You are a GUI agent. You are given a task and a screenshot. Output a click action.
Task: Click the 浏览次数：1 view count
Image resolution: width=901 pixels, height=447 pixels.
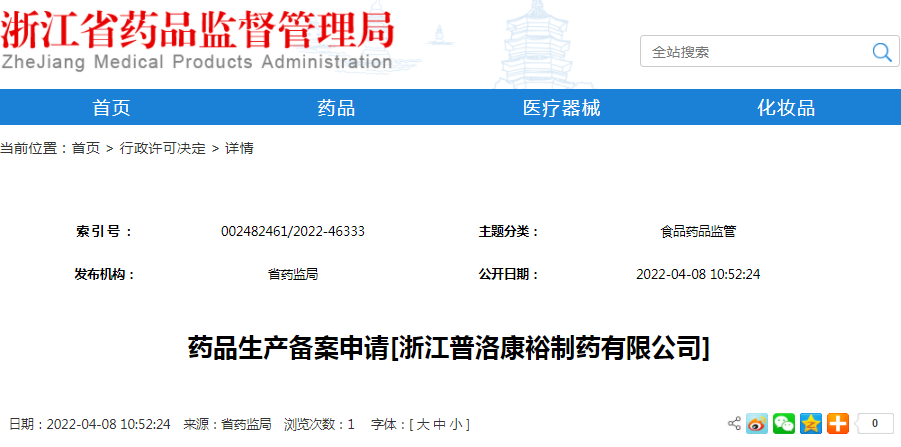(319, 425)
